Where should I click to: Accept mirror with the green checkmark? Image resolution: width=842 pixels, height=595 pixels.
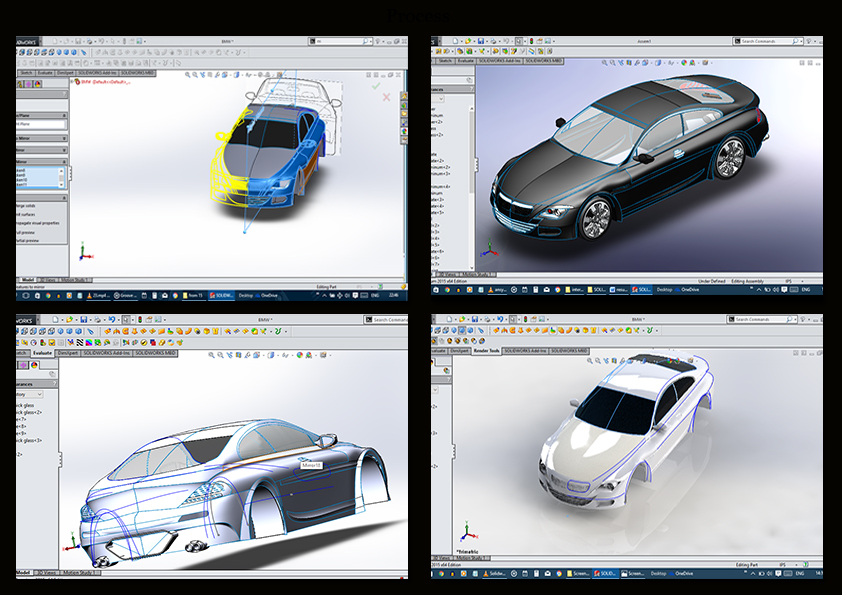(x=376, y=85)
